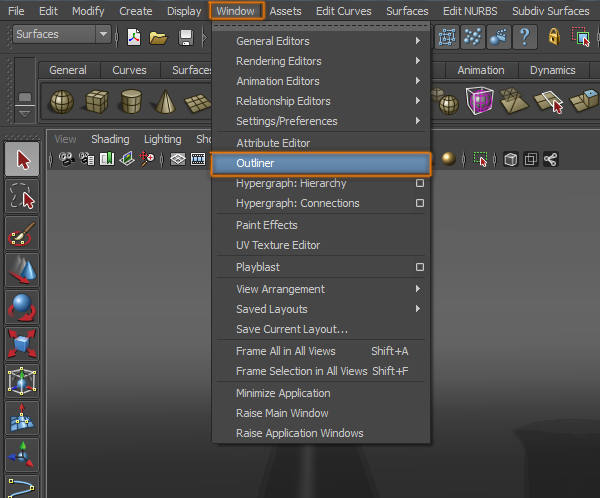600x498 pixels.
Task: Open the Shading panel menu
Action: (110, 139)
